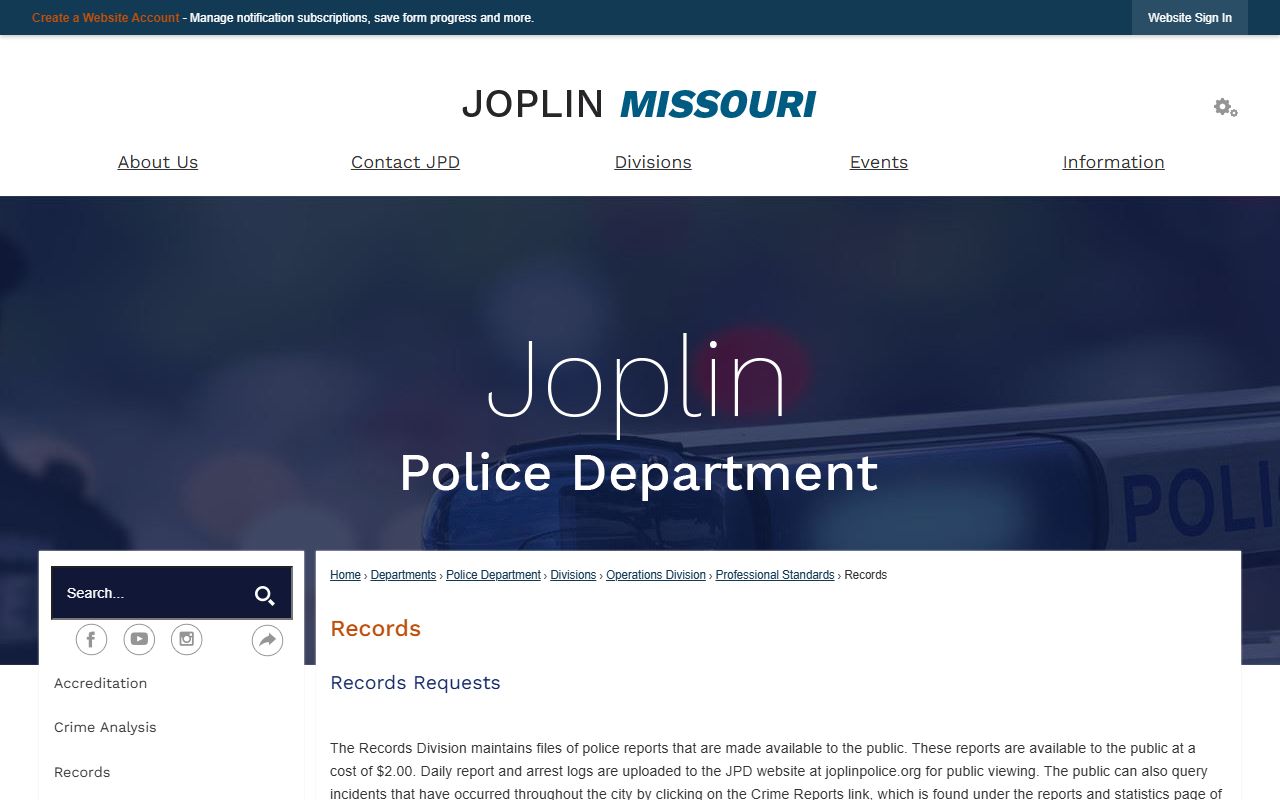The width and height of the screenshot is (1280, 800).
Task: Click the Website Sign In button
Action: tap(1190, 18)
